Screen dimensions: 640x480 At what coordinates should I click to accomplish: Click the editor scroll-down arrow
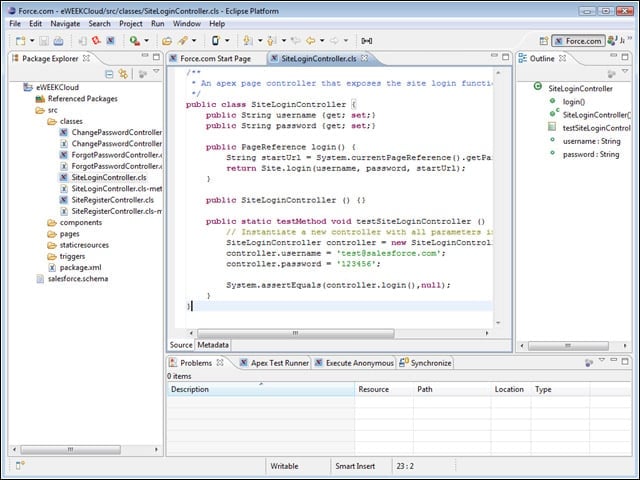tap(498, 322)
